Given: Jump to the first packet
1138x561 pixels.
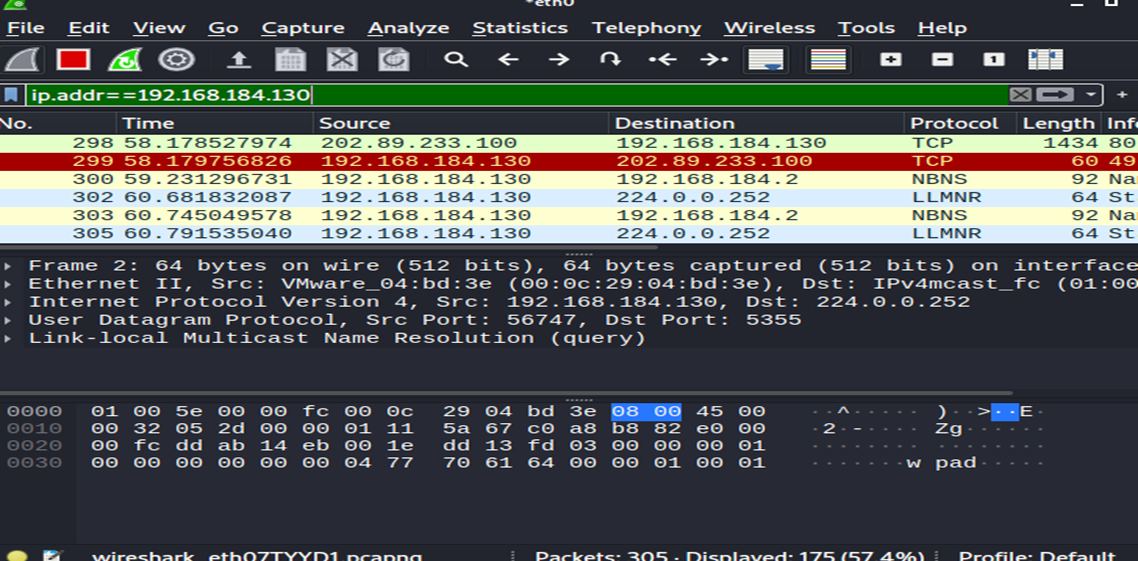Looking at the screenshot, I should [x=662, y=60].
